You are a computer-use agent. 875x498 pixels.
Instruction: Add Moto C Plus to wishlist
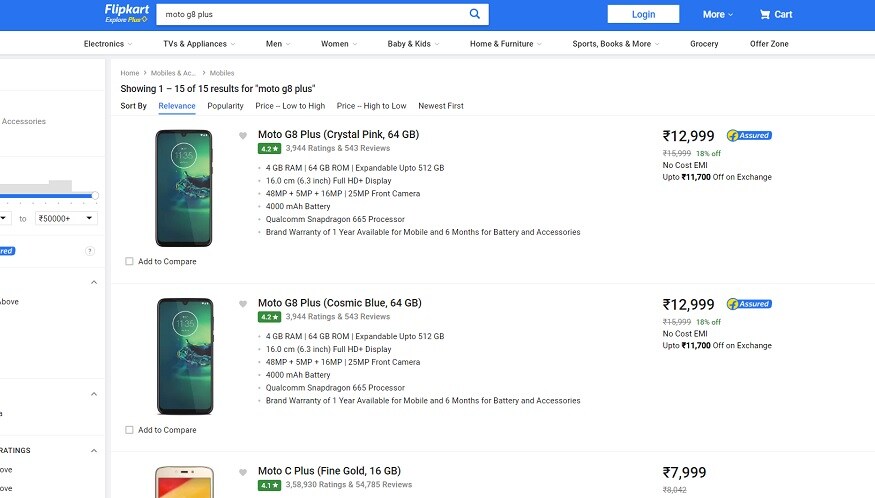[243, 472]
